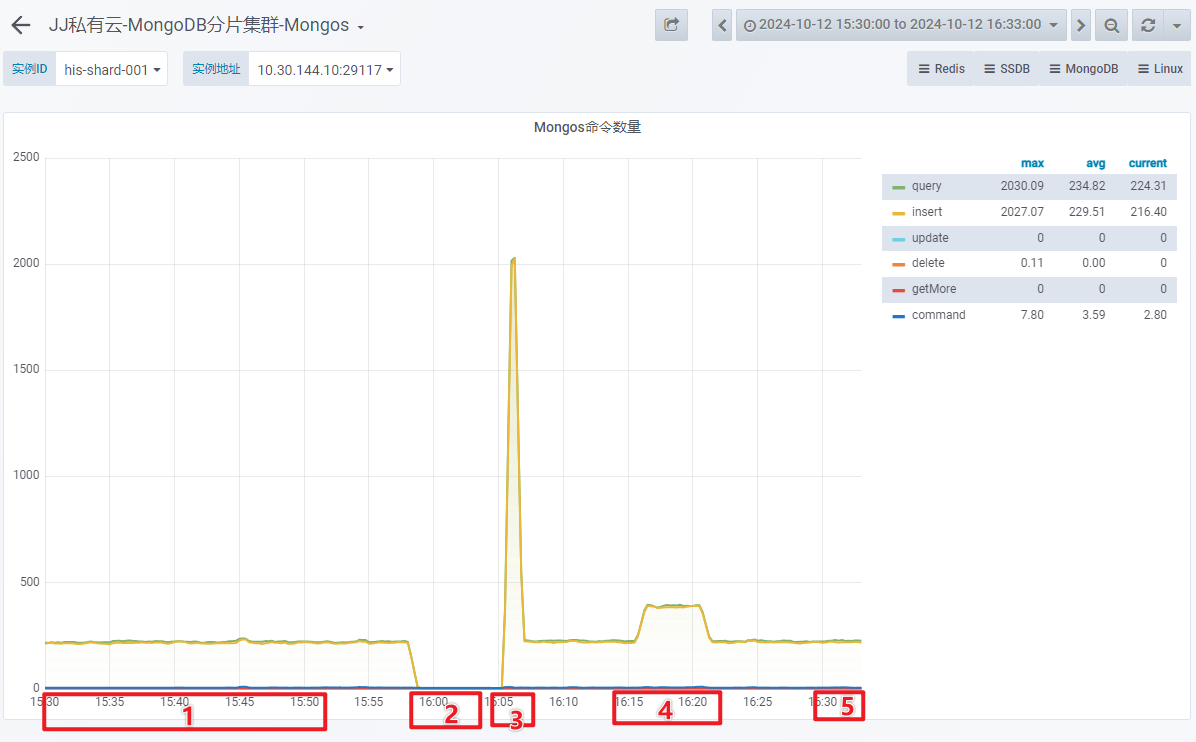Open the MongoDB dashboard link

(x=1083, y=69)
